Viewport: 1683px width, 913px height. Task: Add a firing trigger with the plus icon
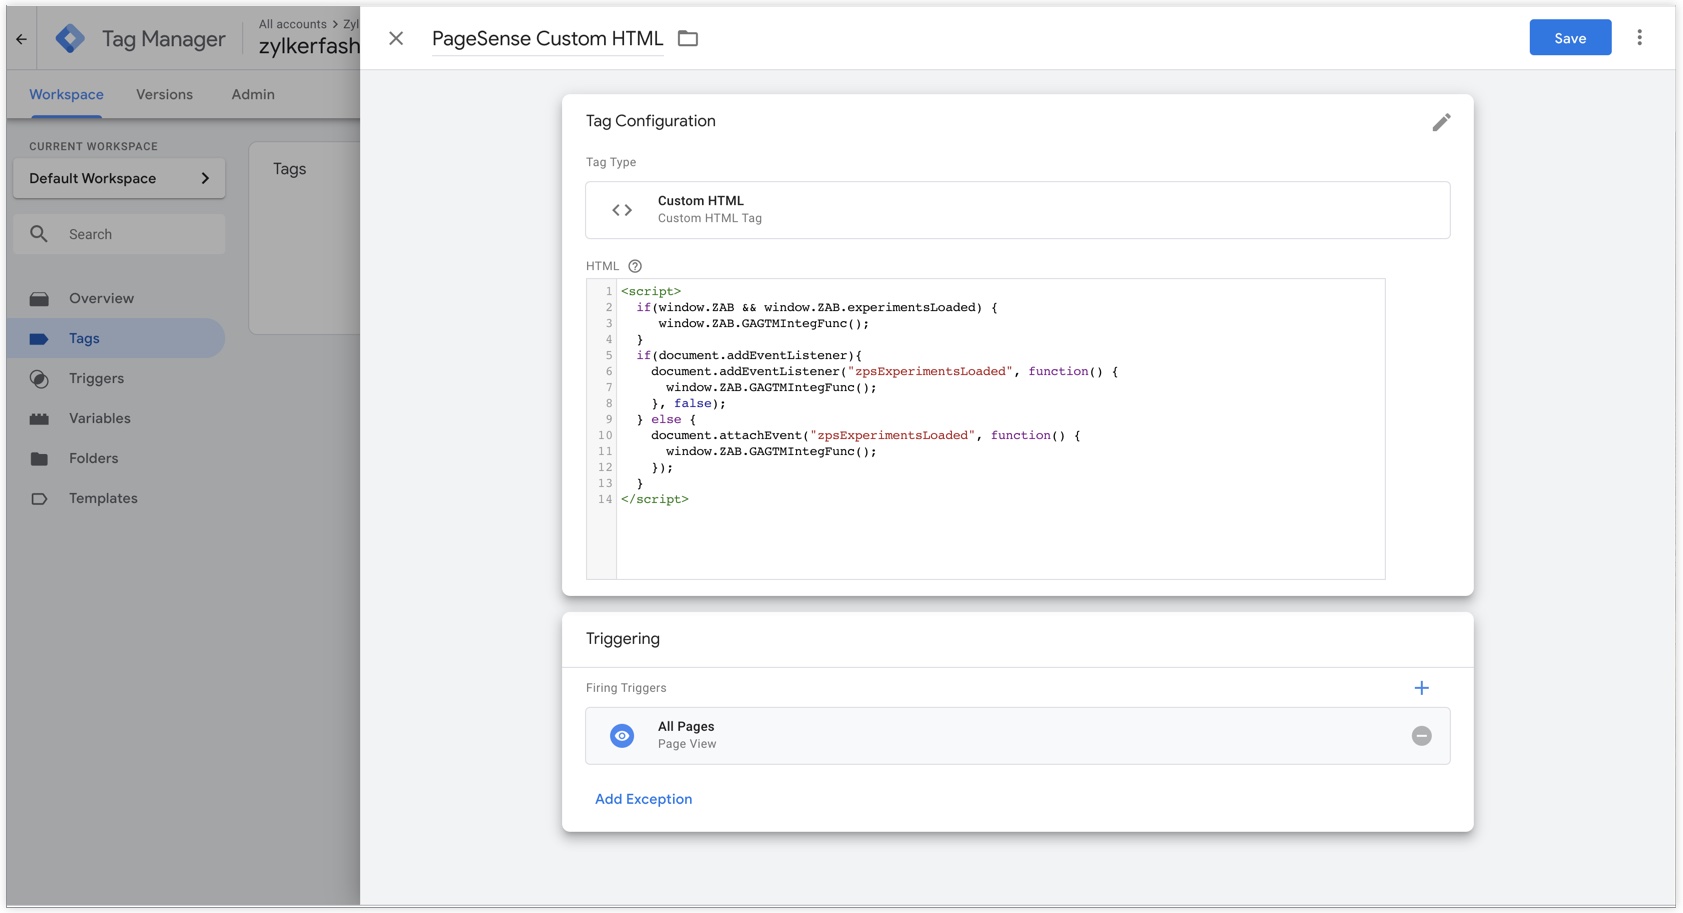(x=1421, y=688)
